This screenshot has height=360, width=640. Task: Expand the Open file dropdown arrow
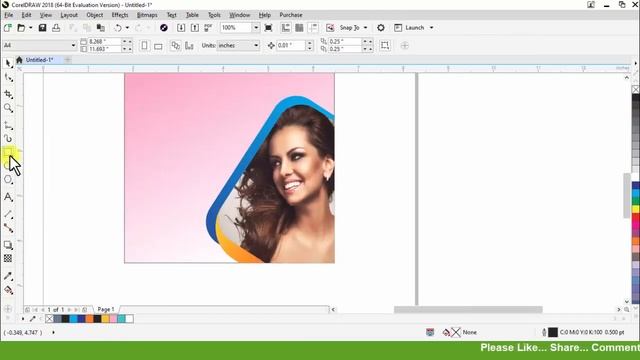point(31,28)
